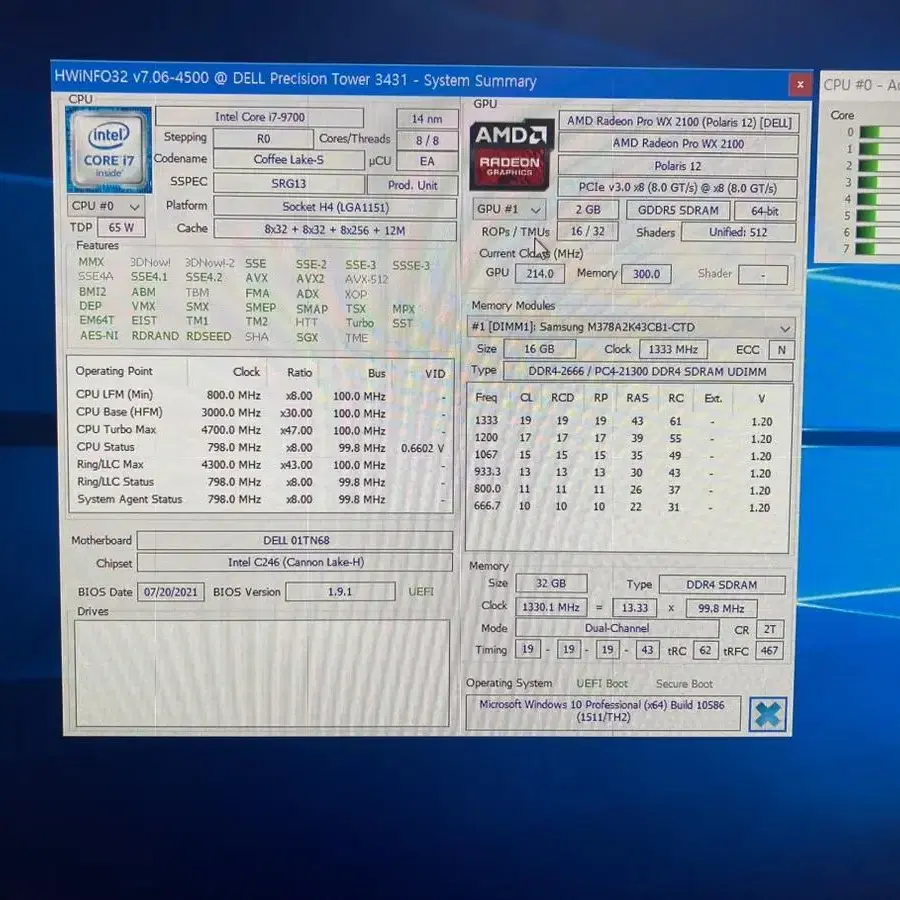Click the "CPU LFM (Min)" operating point row
This screenshot has height=900, width=900.
pos(261,395)
